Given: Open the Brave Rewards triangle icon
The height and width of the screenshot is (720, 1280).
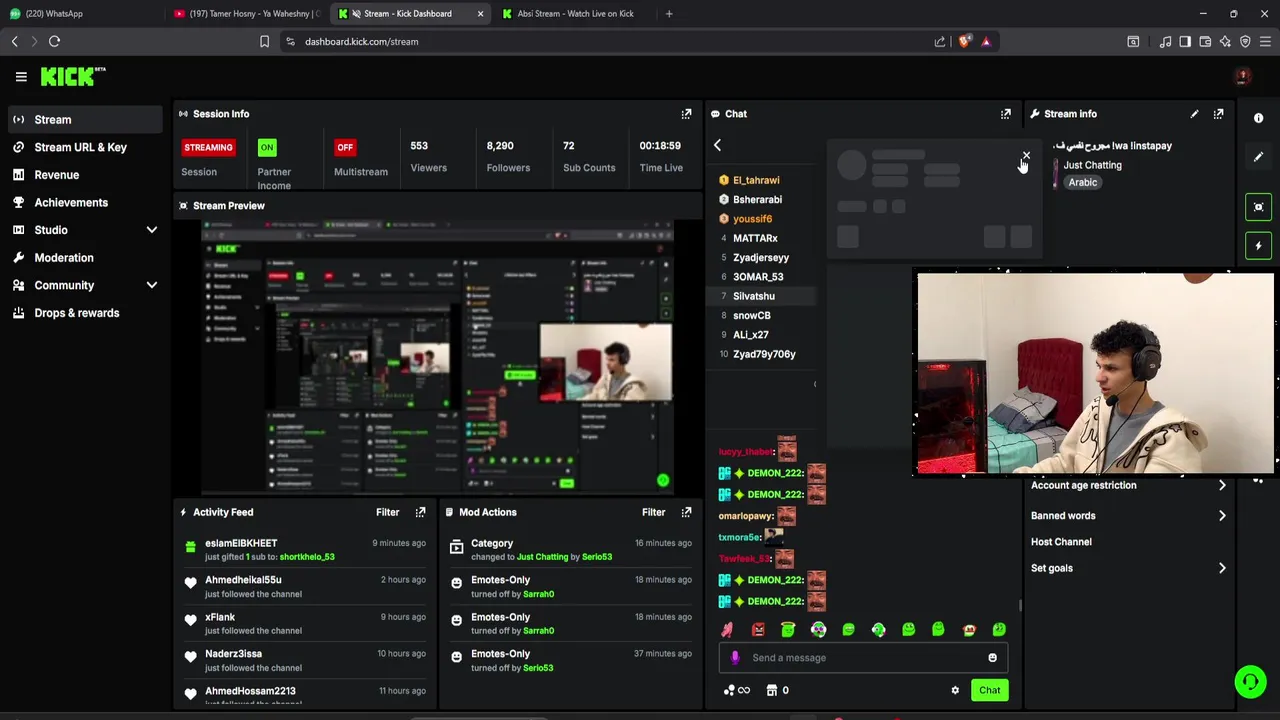Looking at the screenshot, I should (986, 41).
